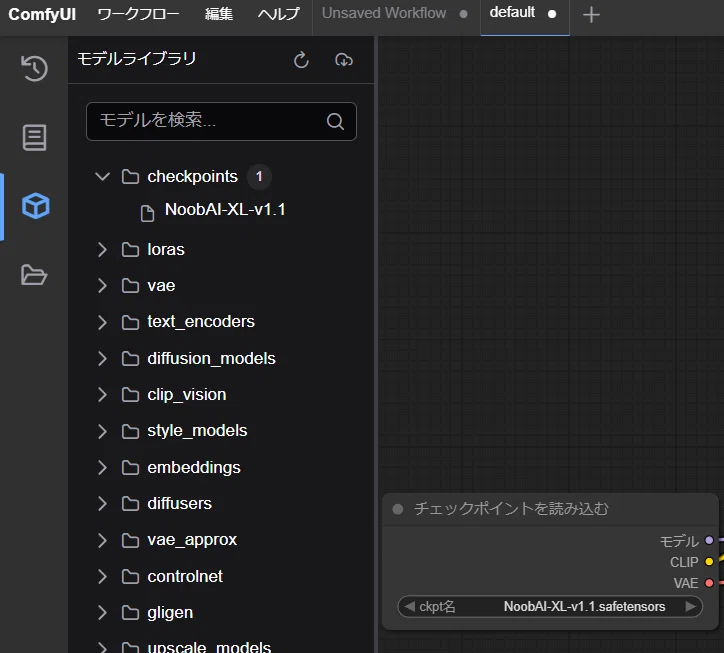The image size is (724, 653).
Task: Select next checkpoint with right ckpt arrow
Action: point(691,606)
